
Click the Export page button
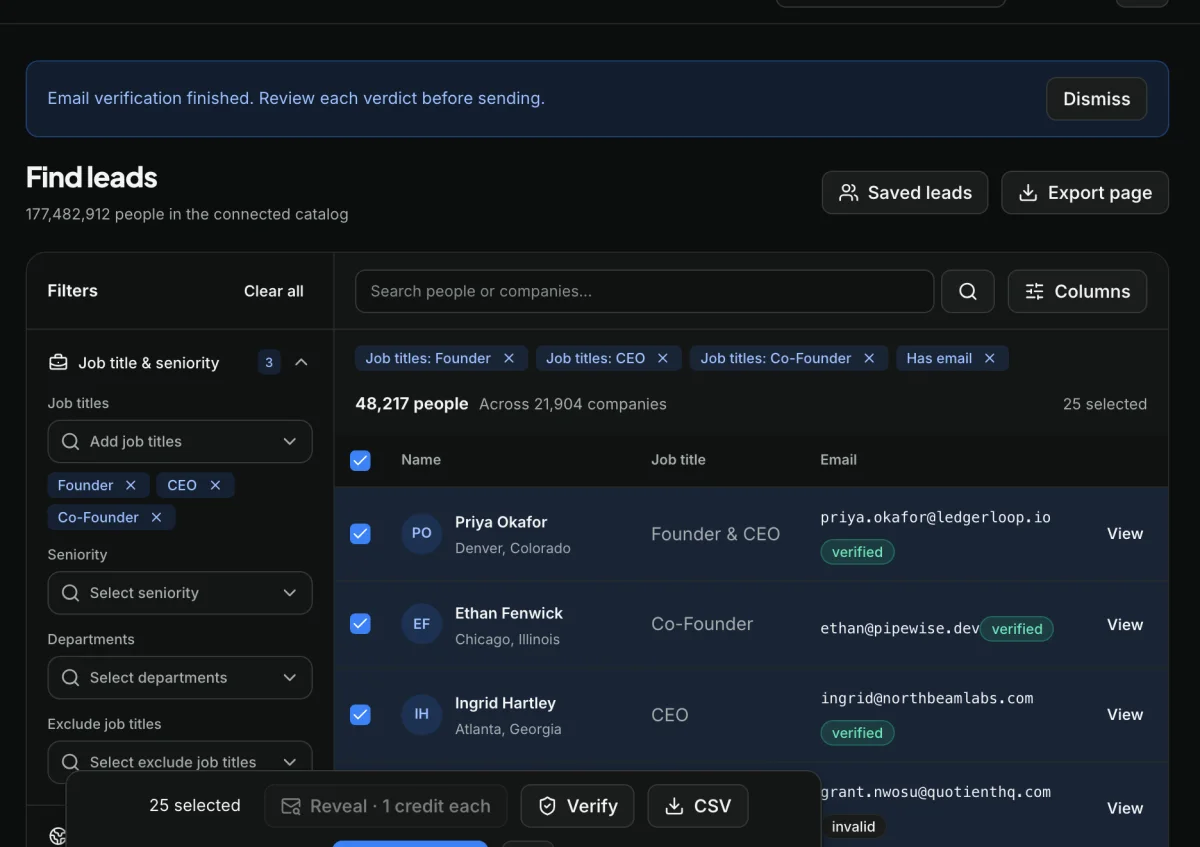(1085, 193)
